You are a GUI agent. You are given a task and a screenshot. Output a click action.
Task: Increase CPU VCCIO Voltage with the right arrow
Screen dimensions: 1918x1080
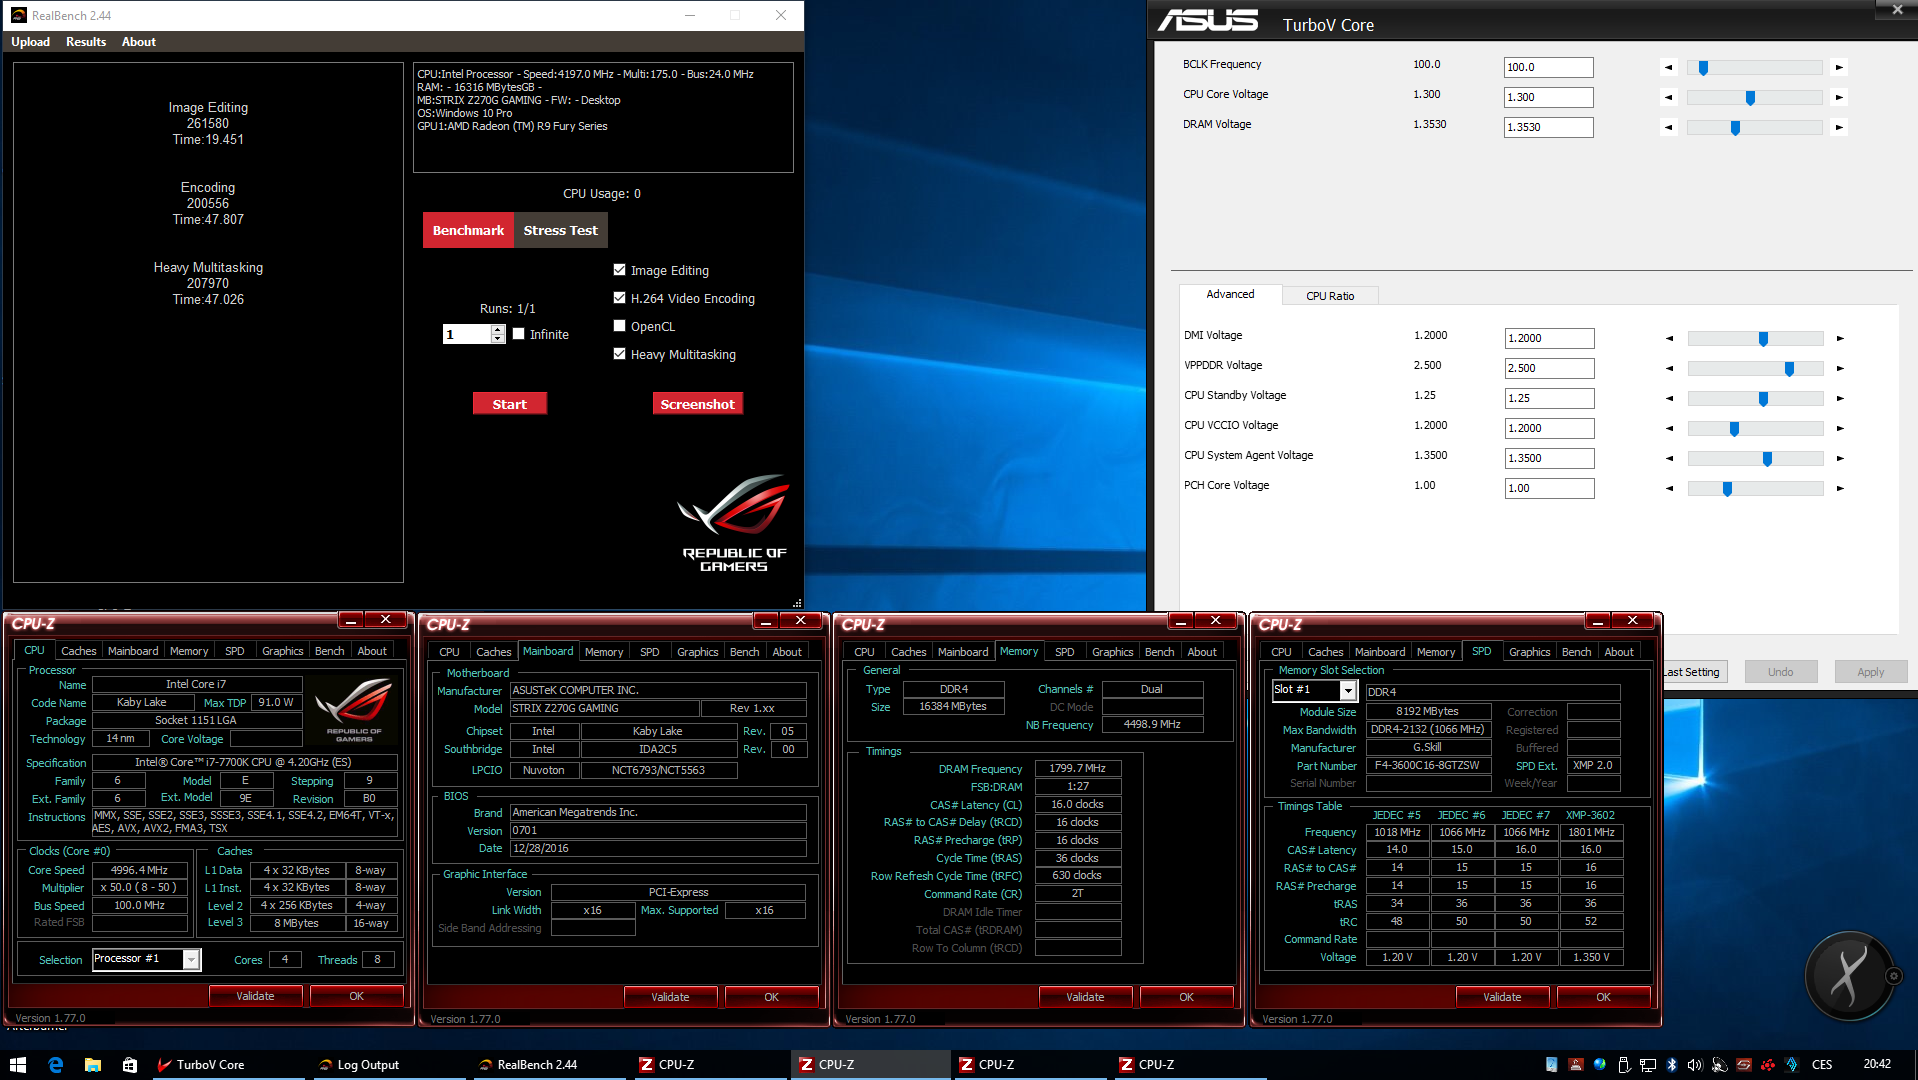[x=1840, y=429]
